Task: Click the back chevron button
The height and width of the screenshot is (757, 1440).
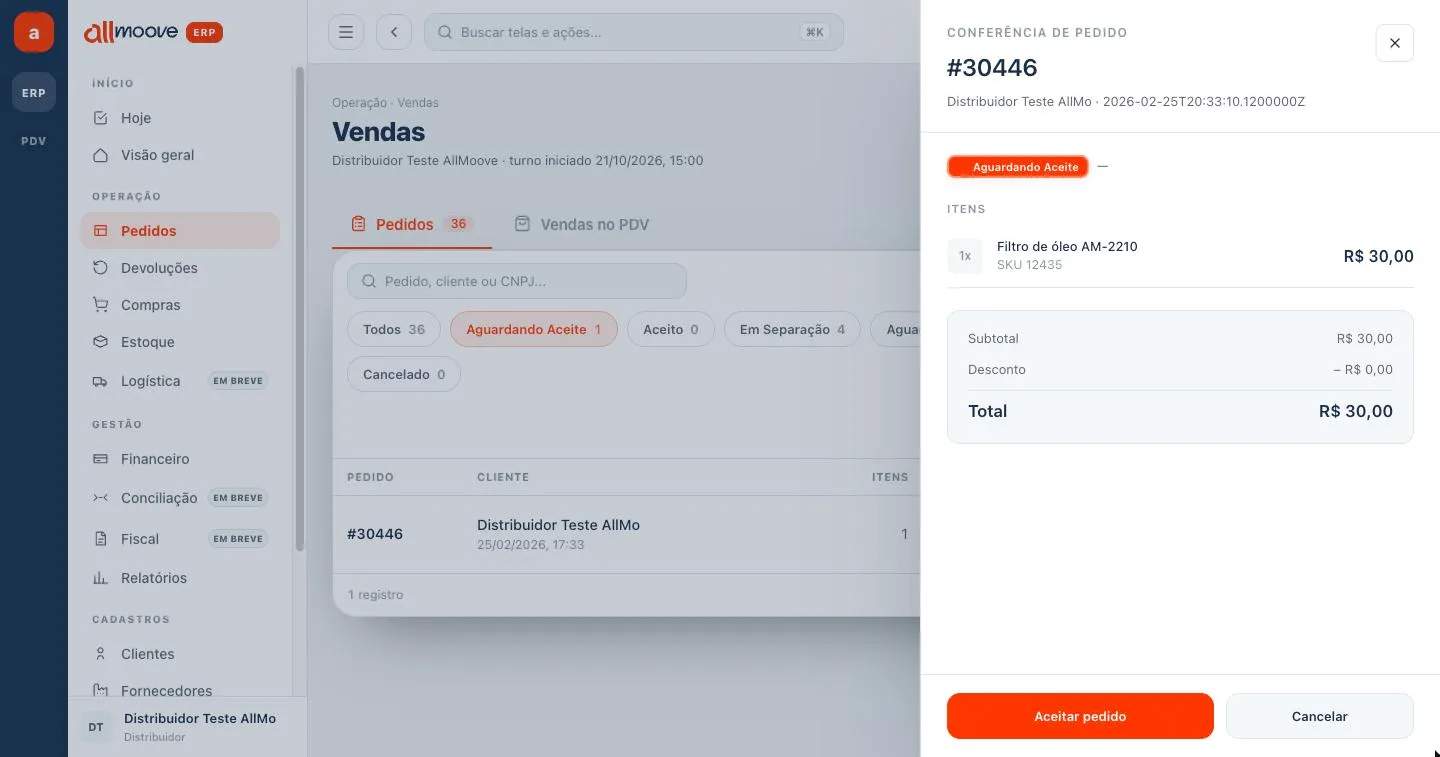Action: (394, 32)
